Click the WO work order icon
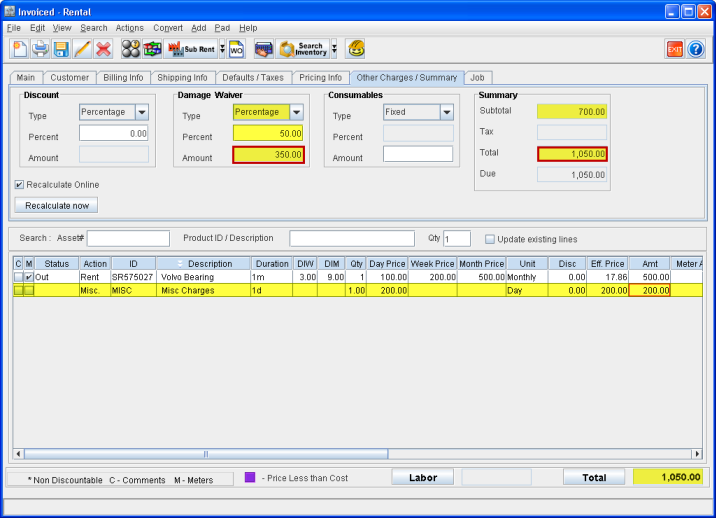 [237, 48]
